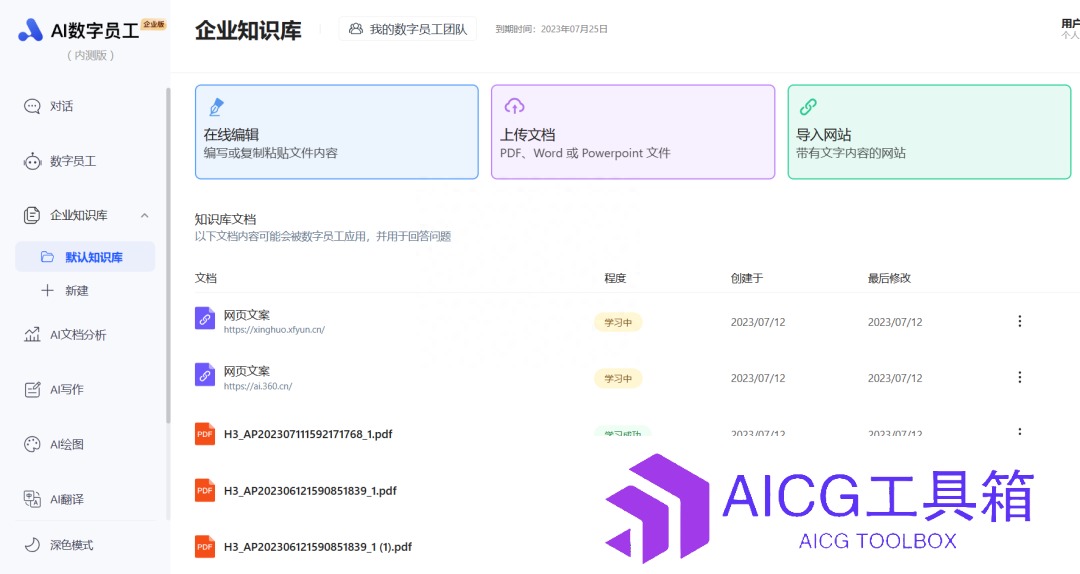Click the 我的数字员工团队 button
This screenshot has height=574, width=1080.
[x=408, y=29]
